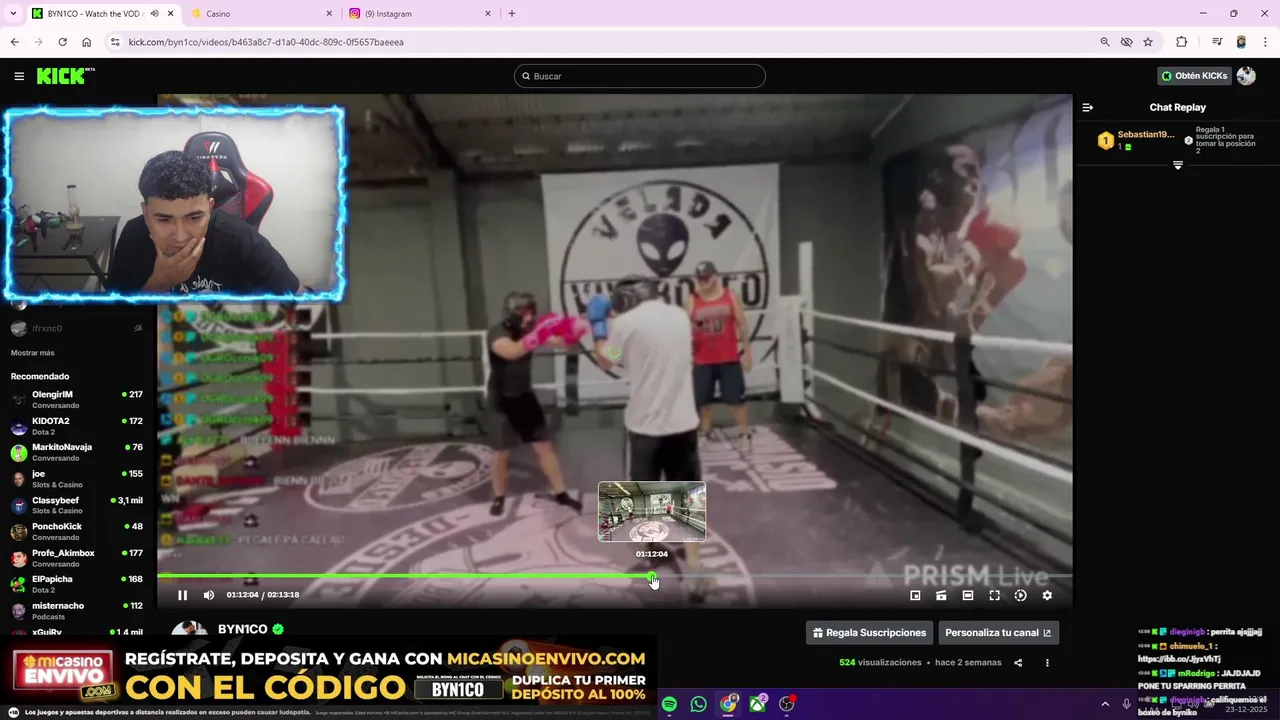1280x720 pixels.
Task: Go back in browser history
Action: [14, 42]
